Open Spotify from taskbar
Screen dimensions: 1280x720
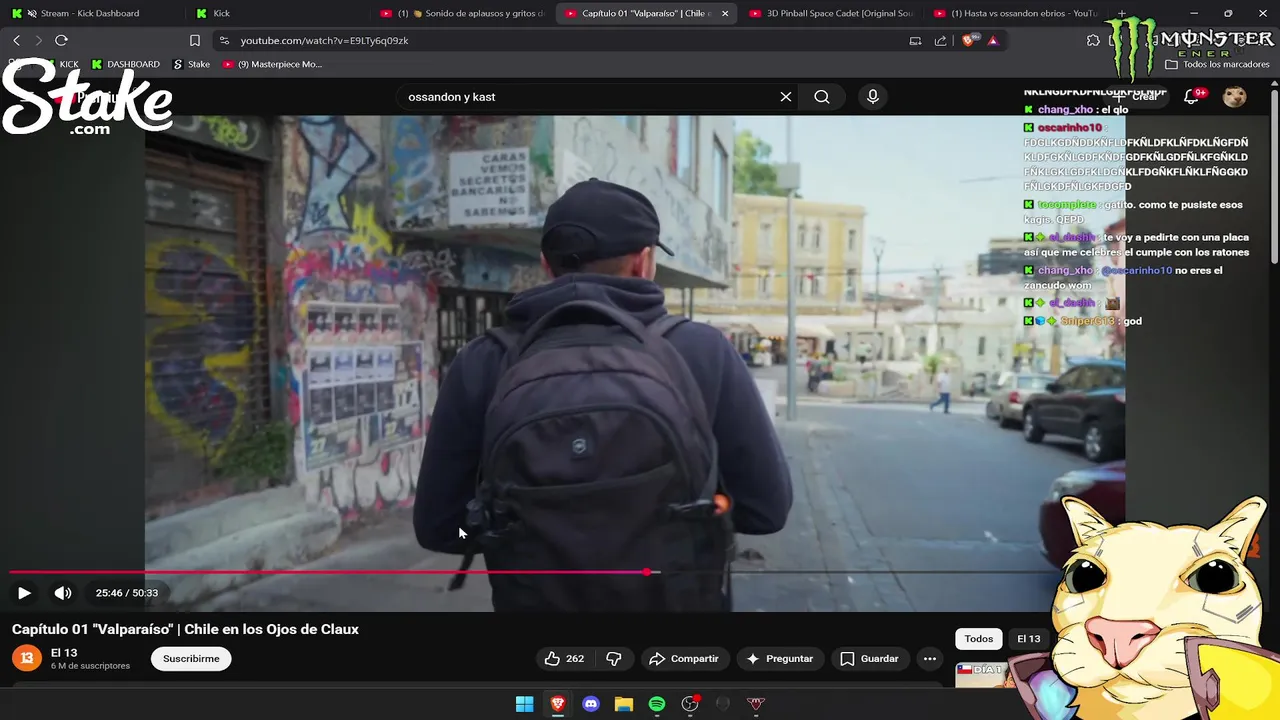[x=657, y=704]
